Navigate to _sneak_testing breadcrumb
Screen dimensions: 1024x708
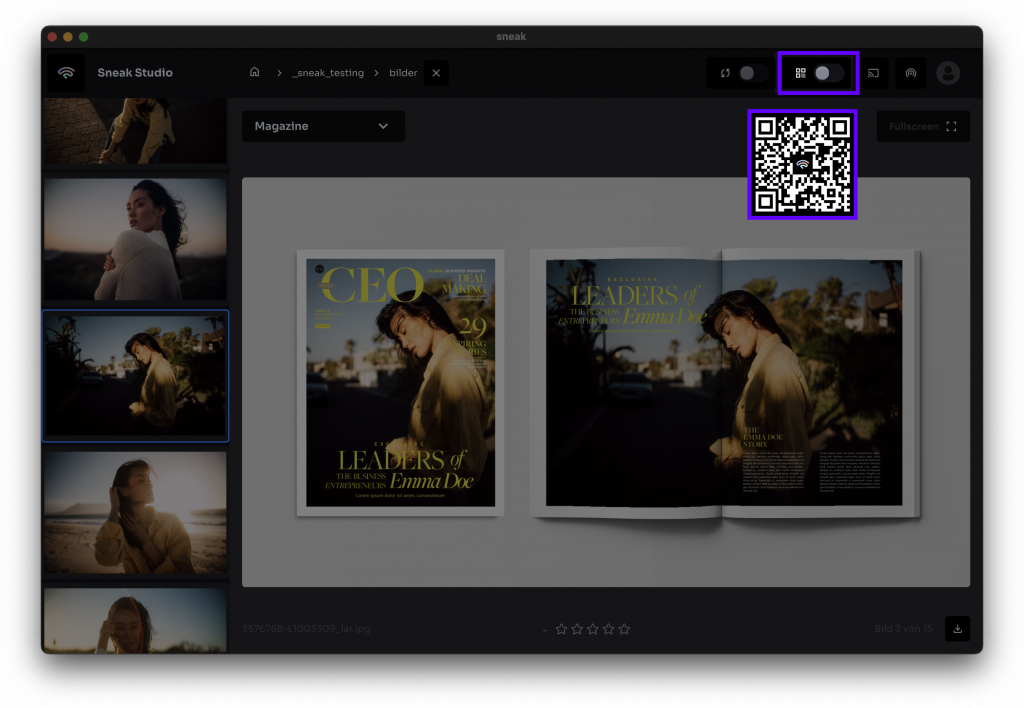click(327, 73)
